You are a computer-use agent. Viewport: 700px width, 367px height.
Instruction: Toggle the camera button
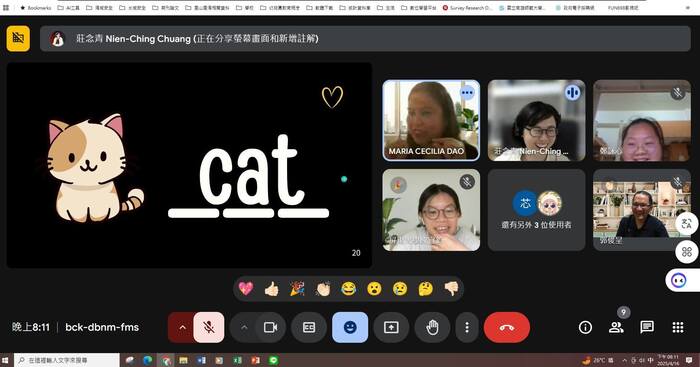coord(270,327)
